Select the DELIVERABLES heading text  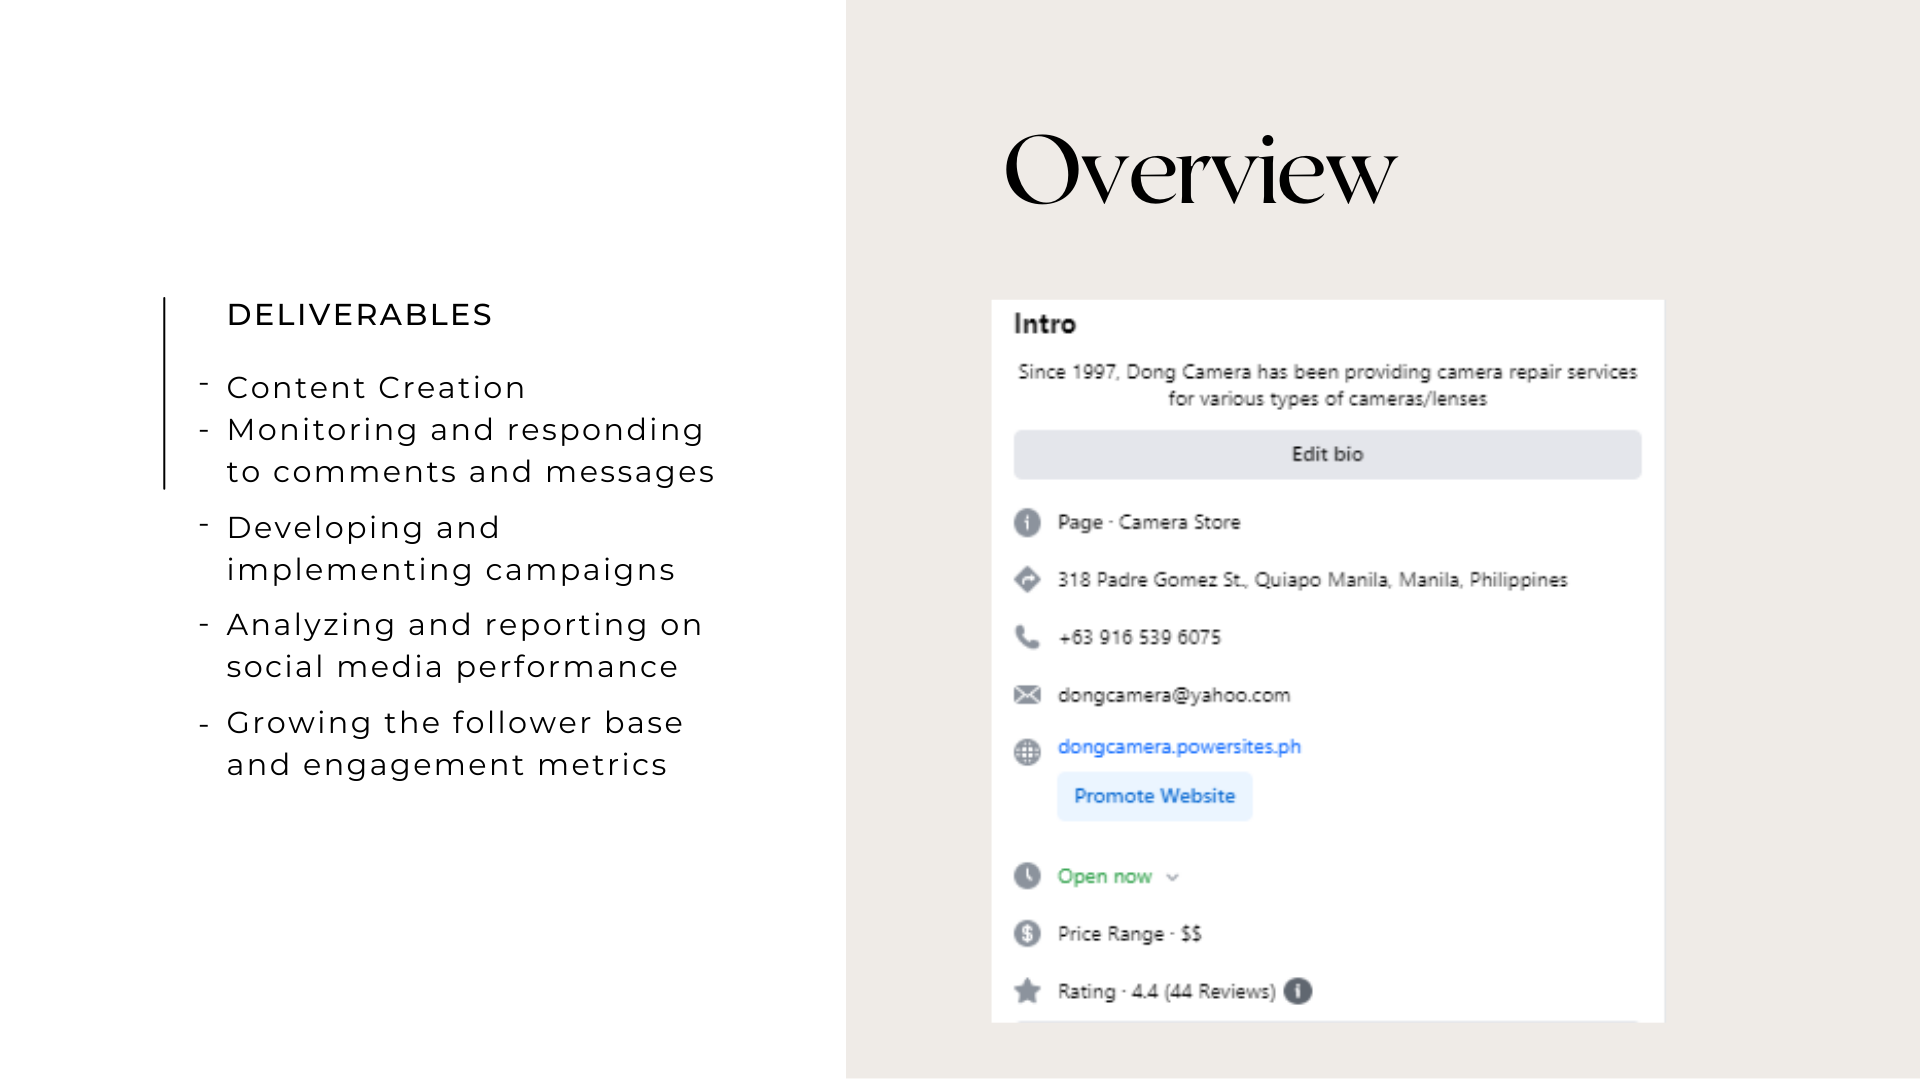tap(359, 315)
